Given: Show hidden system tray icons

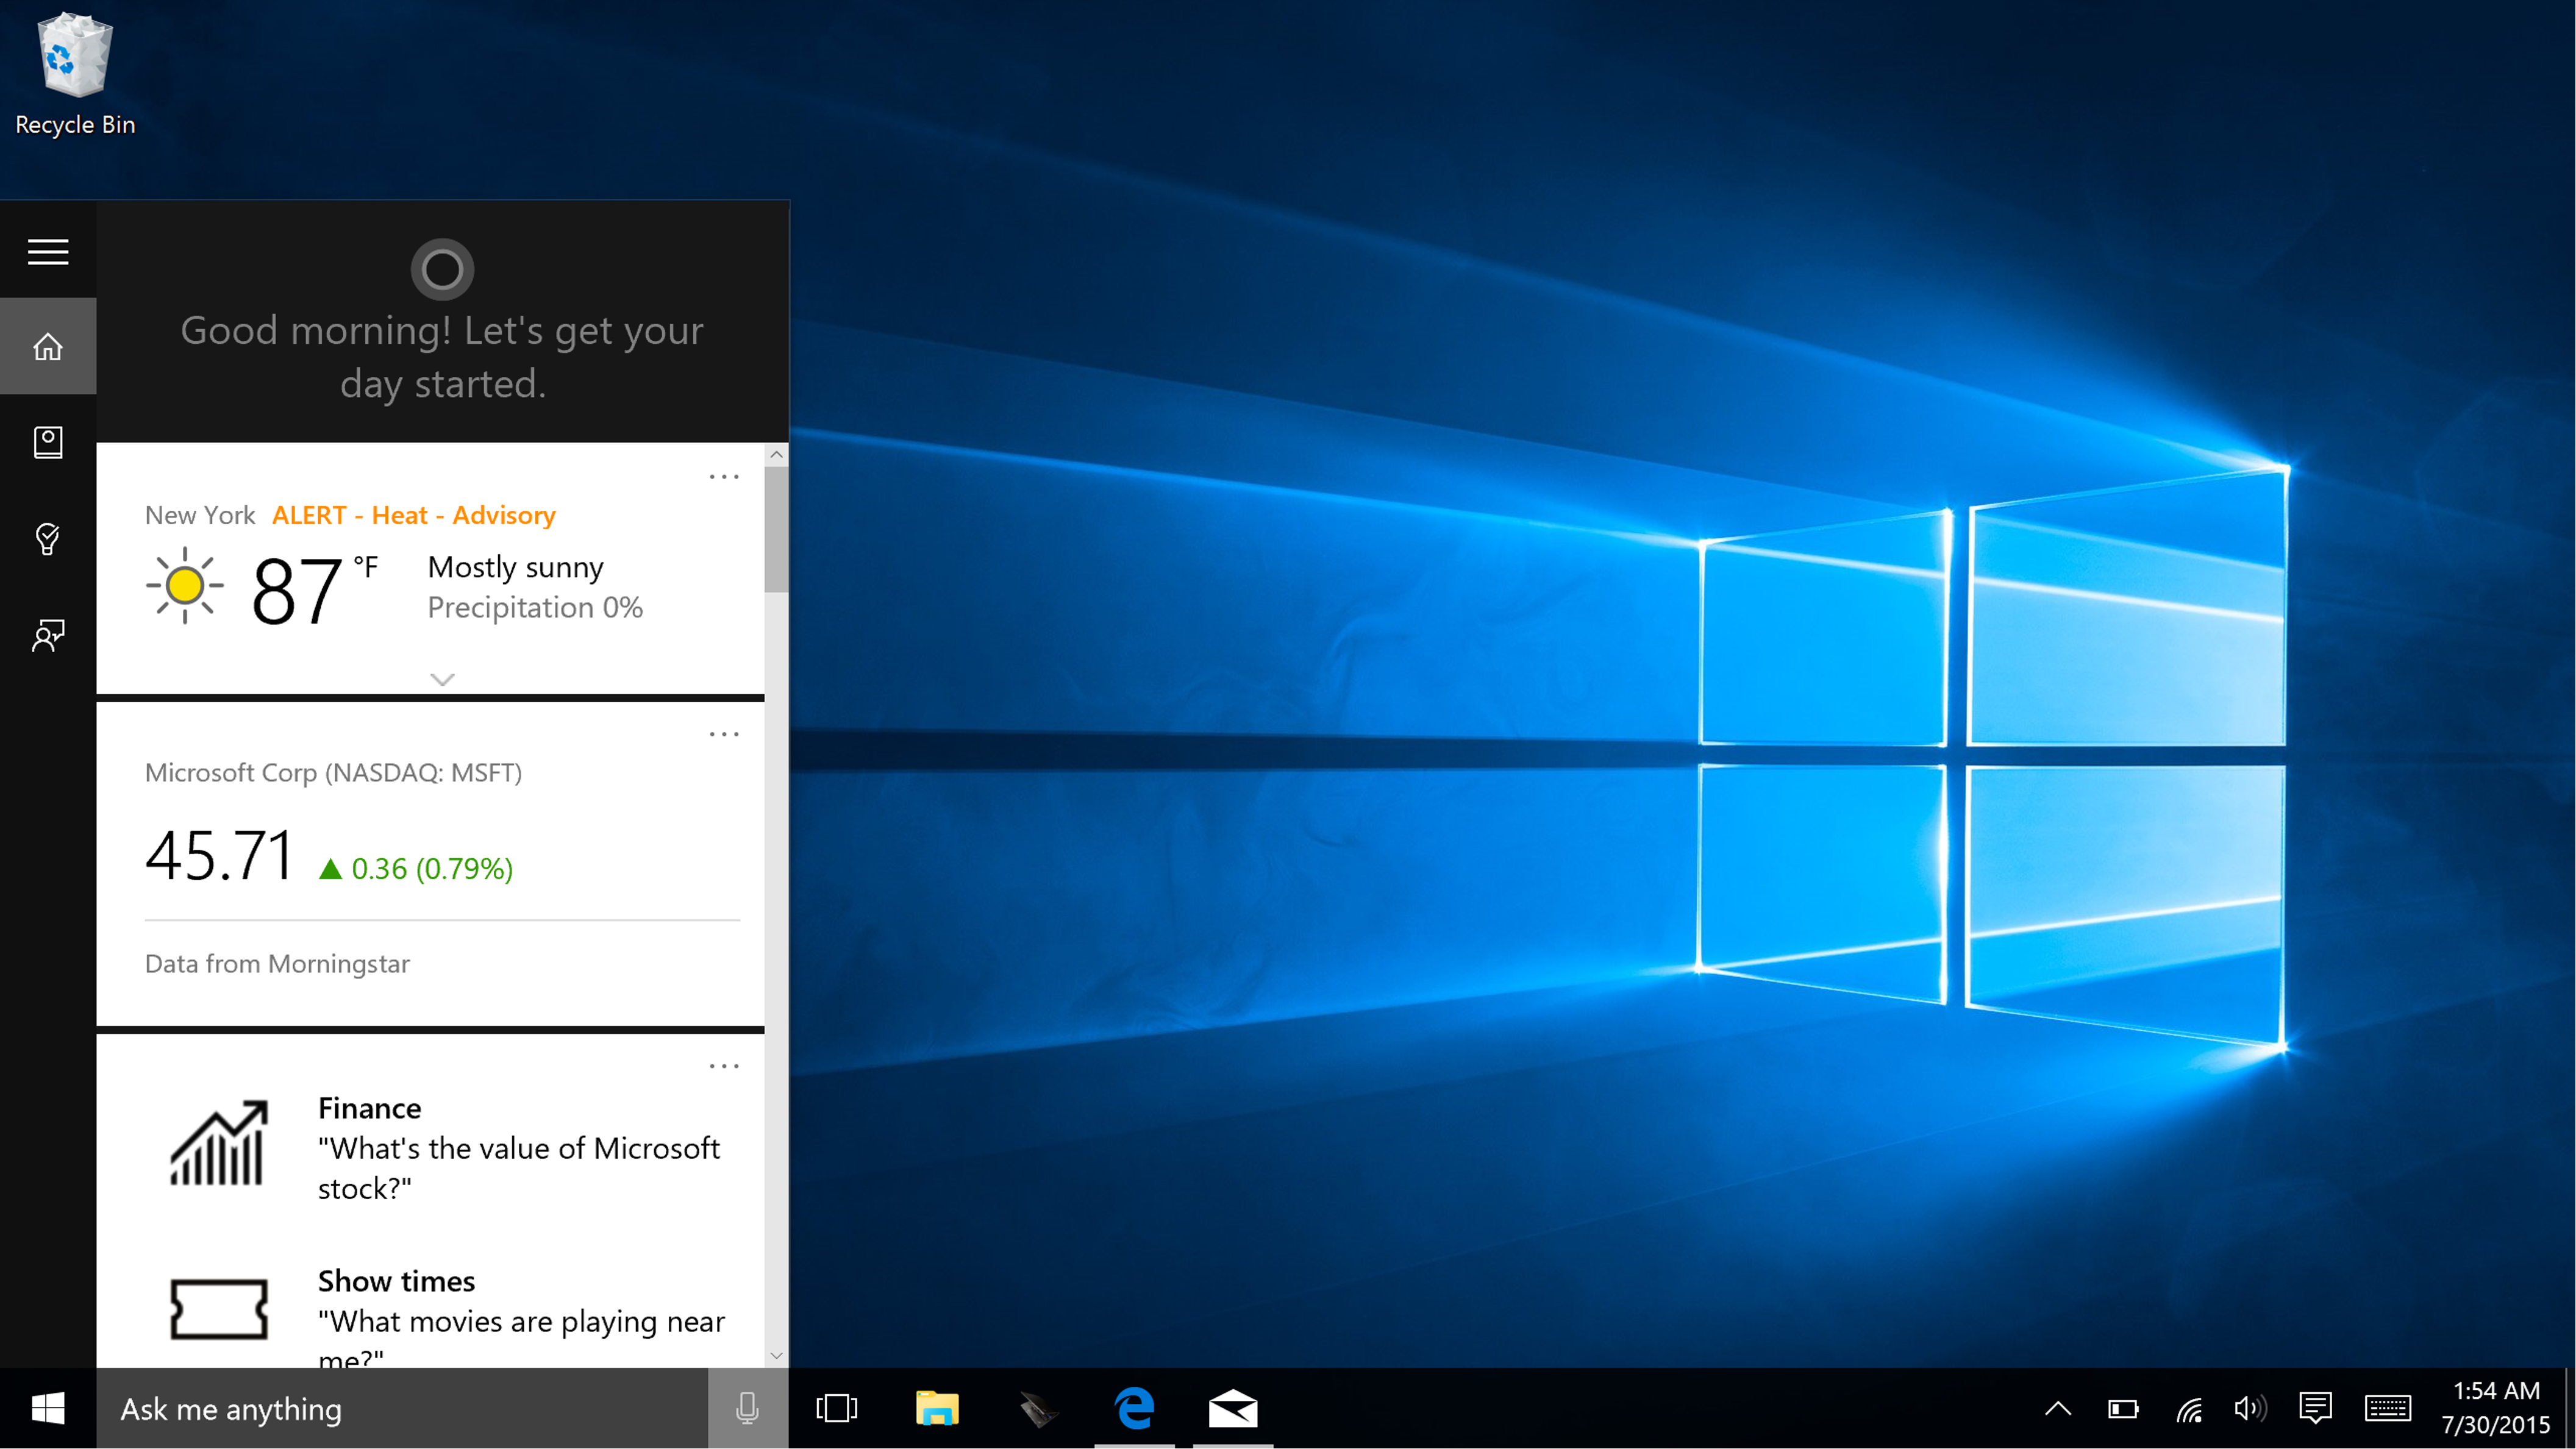Looking at the screenshot, I should pos(2057,1408).
